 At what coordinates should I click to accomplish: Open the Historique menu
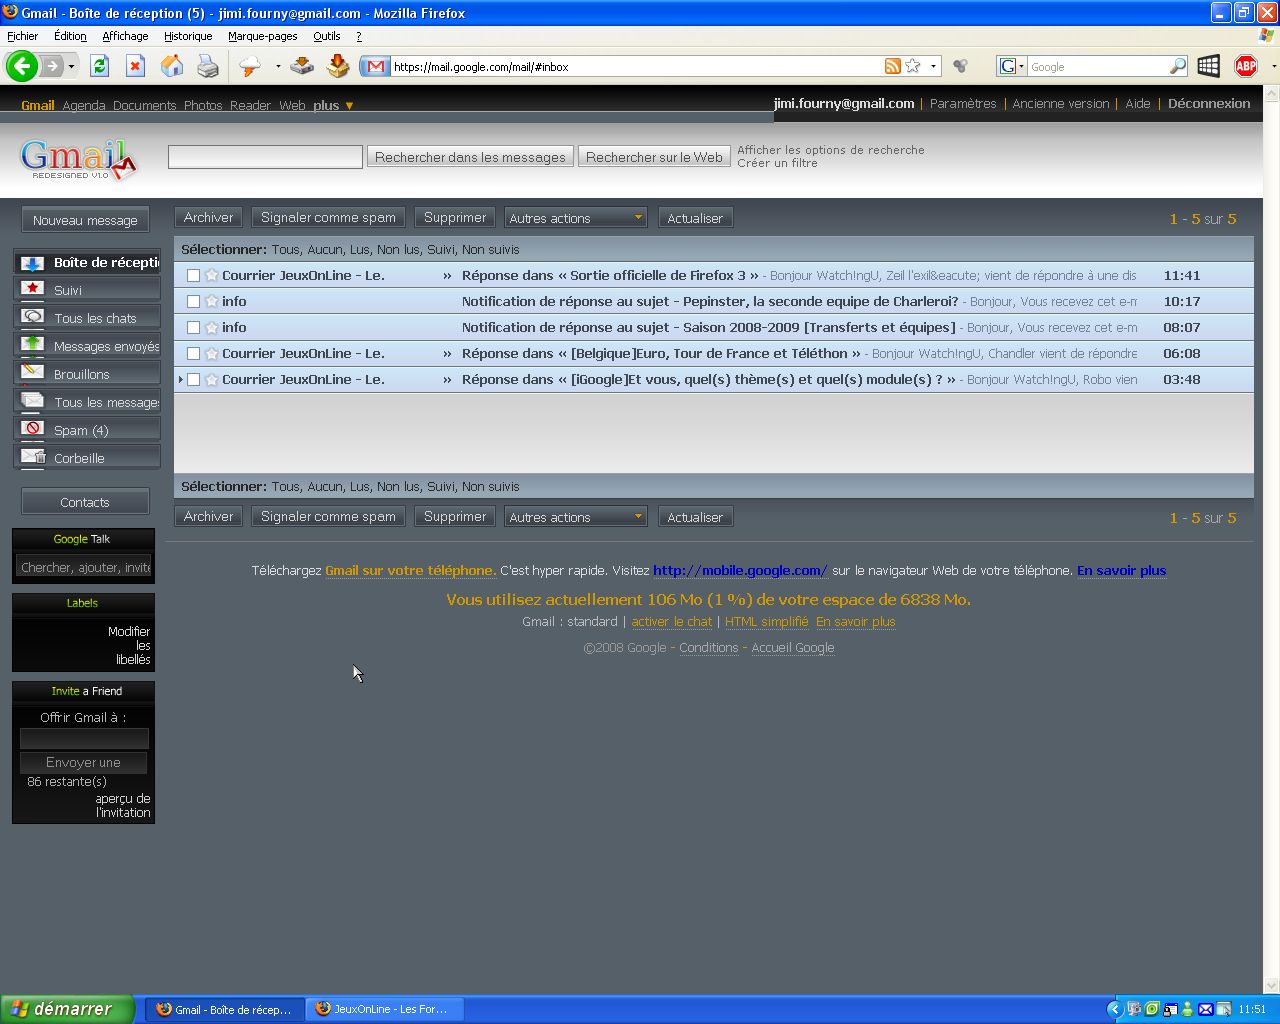point(188,36)
